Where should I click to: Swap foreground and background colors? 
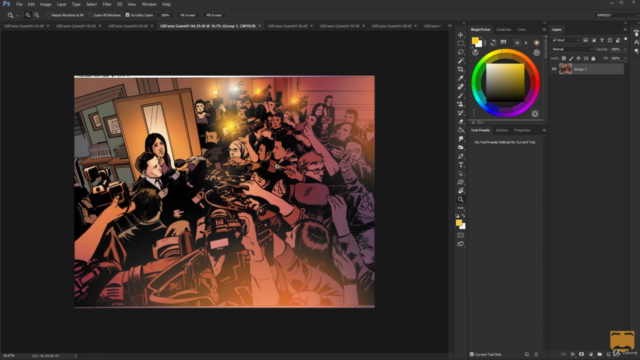tap(463, 216)
